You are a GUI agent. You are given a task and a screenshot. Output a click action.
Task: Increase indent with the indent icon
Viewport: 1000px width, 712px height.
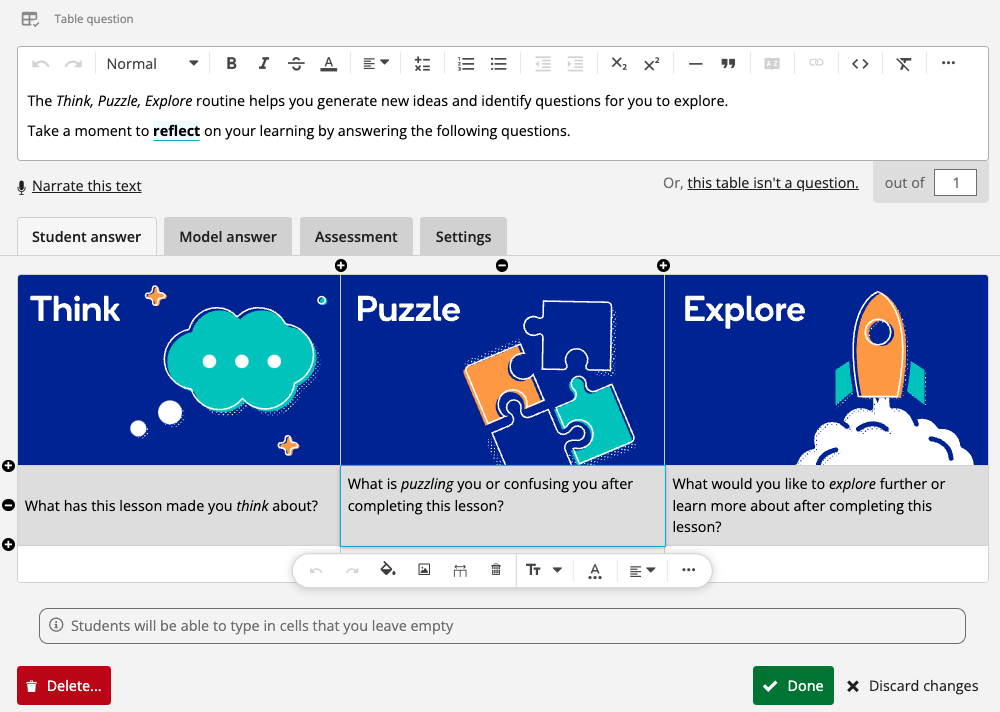tap(575, 64)
